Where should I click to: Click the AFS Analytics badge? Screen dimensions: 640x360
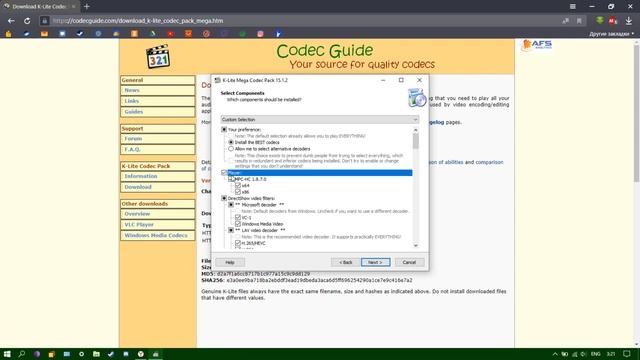[x=537, y=44]
